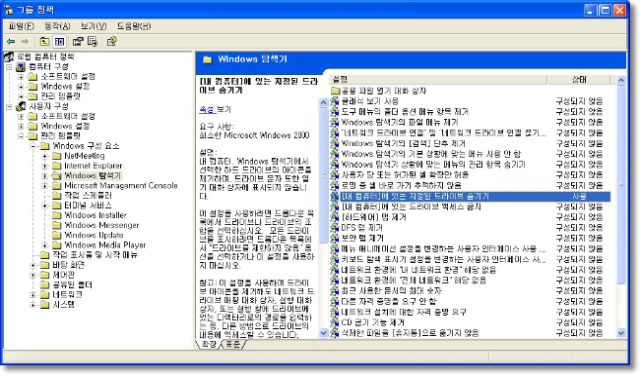
Task: Toggle the Show/Hide Console Tree icon
Action: (60, 41)
